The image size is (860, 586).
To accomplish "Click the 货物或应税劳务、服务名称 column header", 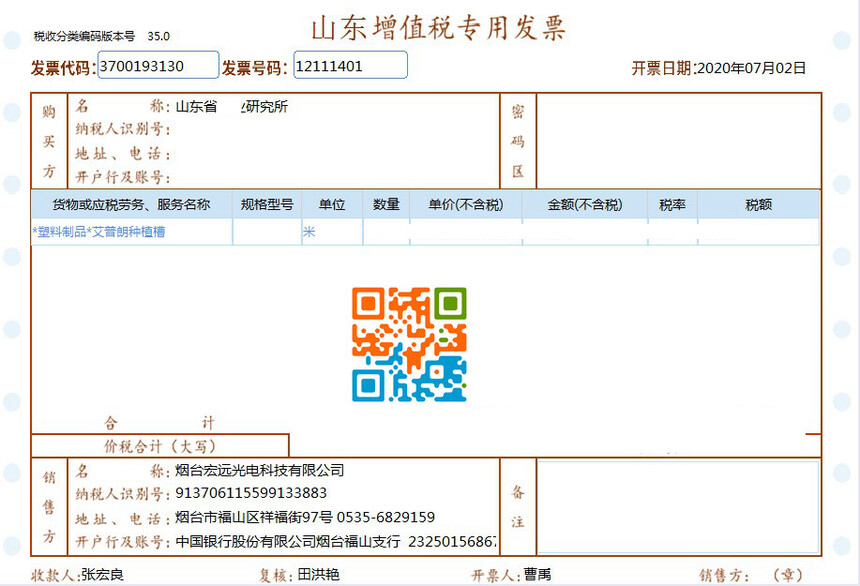I will (x=132, y=205).
